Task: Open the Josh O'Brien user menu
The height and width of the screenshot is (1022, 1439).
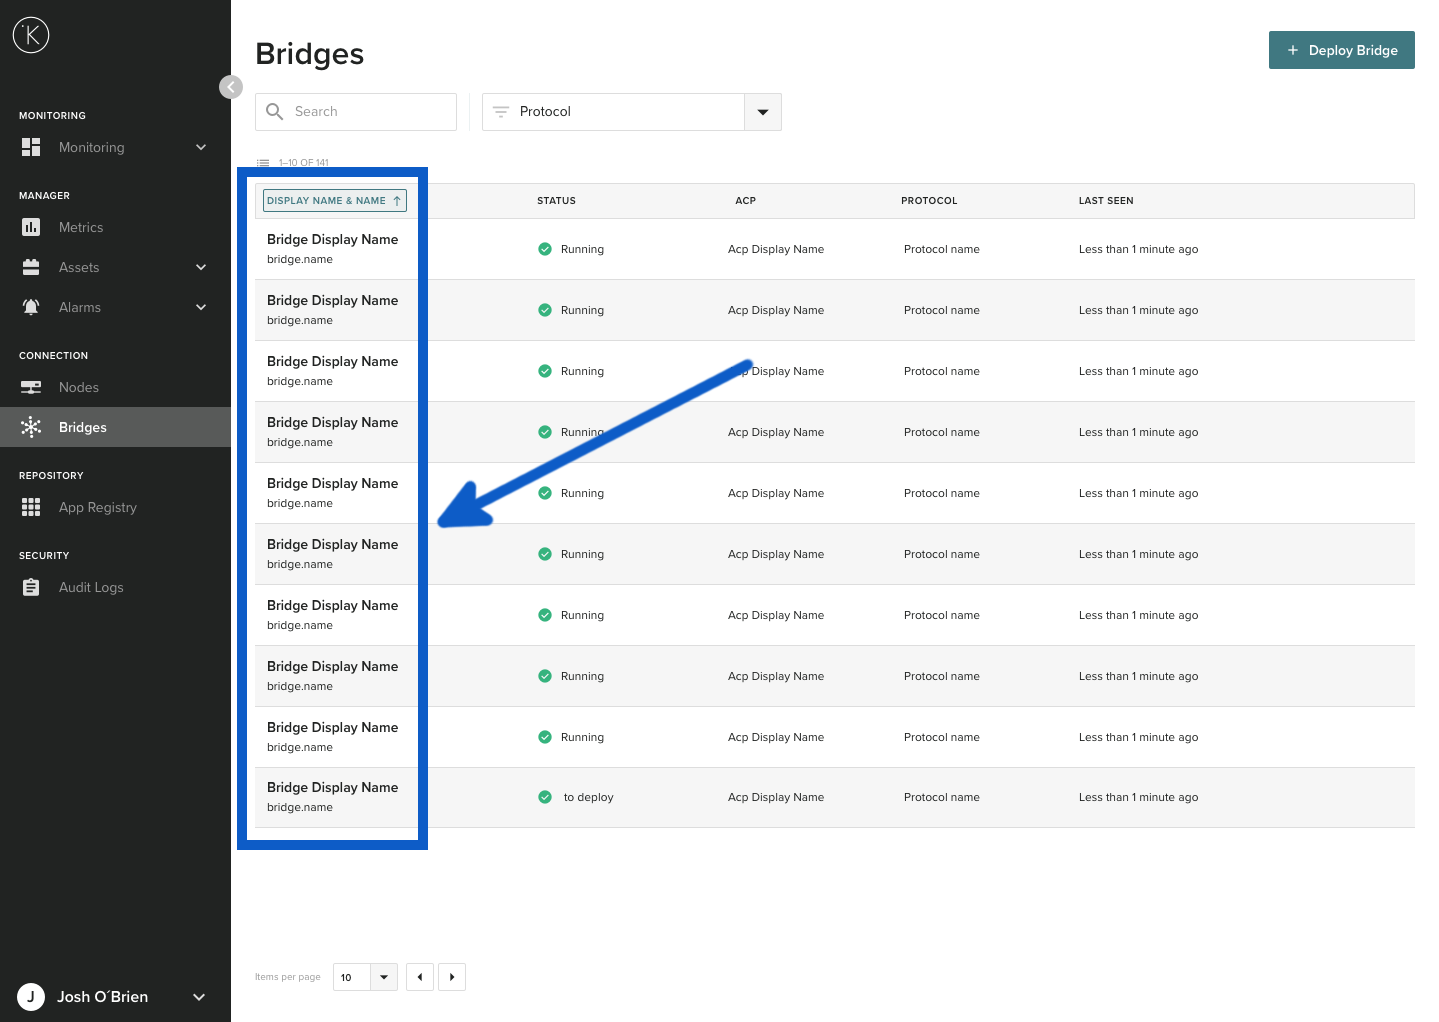Action: 199,997
